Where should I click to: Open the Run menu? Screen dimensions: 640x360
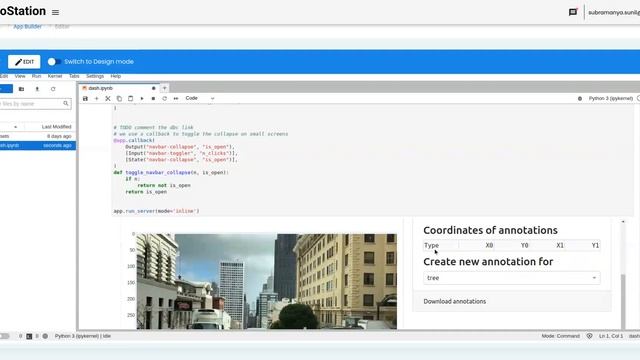36,76
